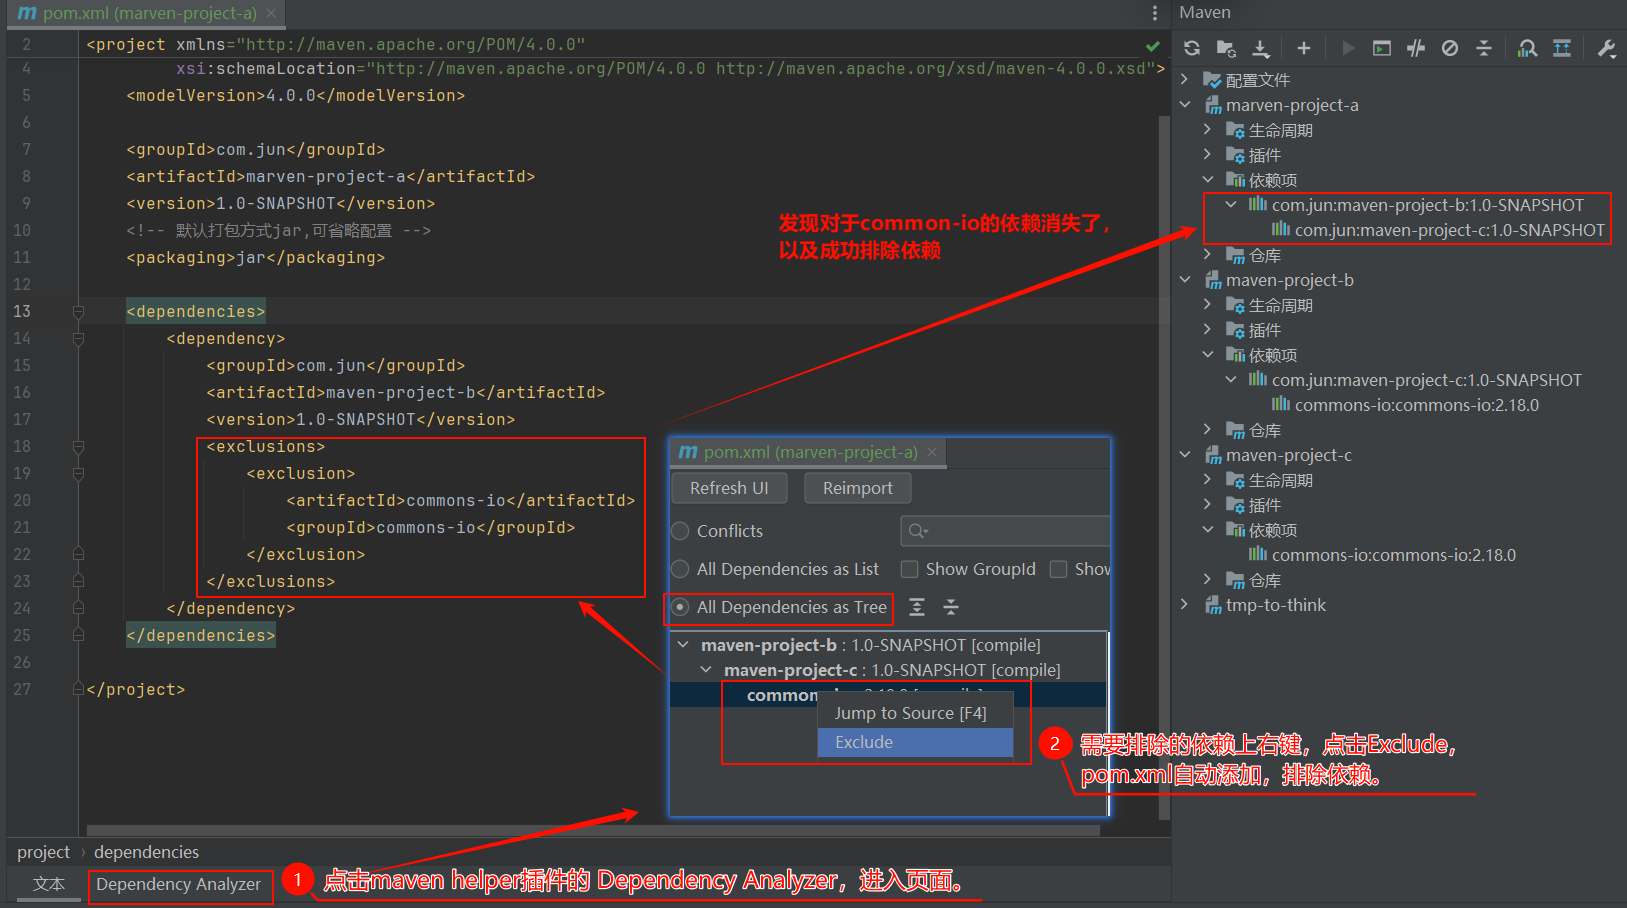Open Execute Maven Goal icon in Maven toolbar
The width and height of the screenshot is (1627, 908).
point(1381,47)
